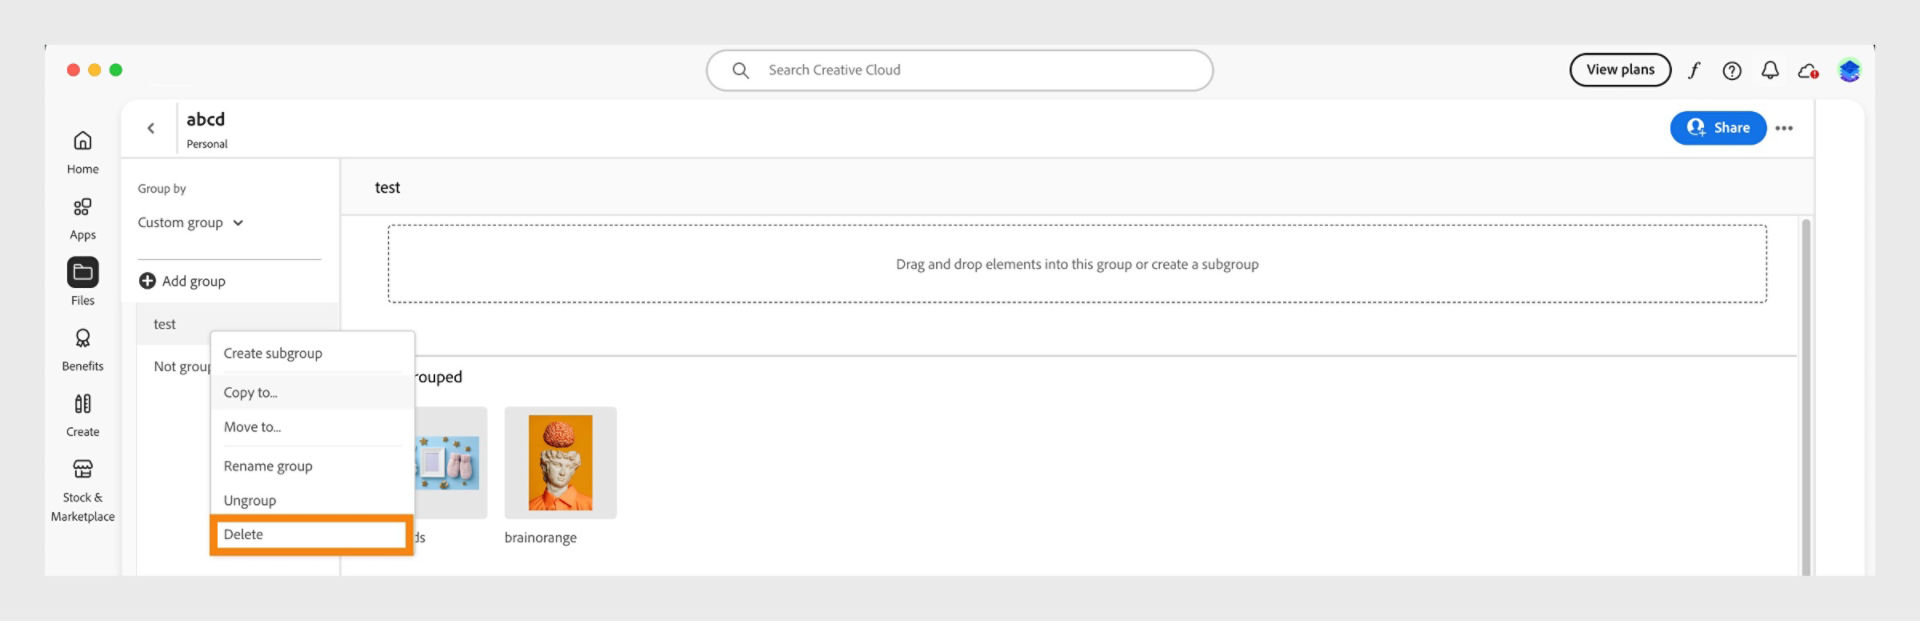Click the abcd library title
1920x621 pixels.
click(205, 119)
